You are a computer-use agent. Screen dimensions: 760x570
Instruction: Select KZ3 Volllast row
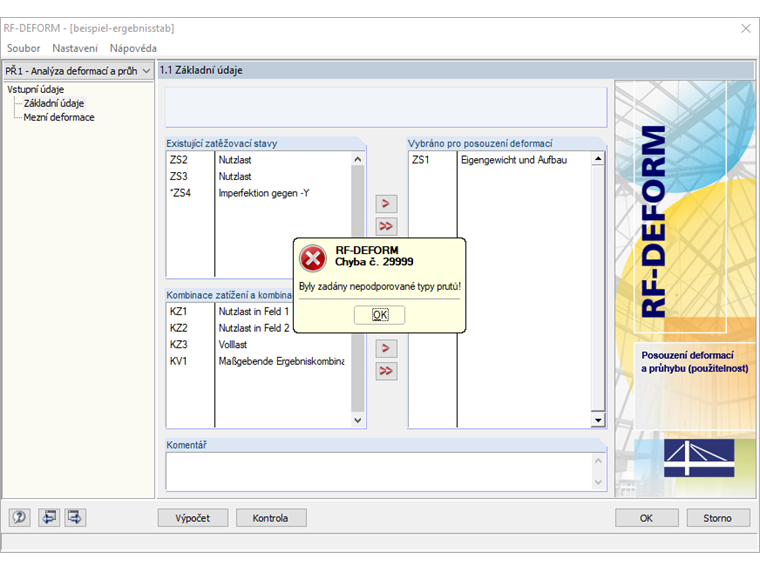tap(259, 345)
